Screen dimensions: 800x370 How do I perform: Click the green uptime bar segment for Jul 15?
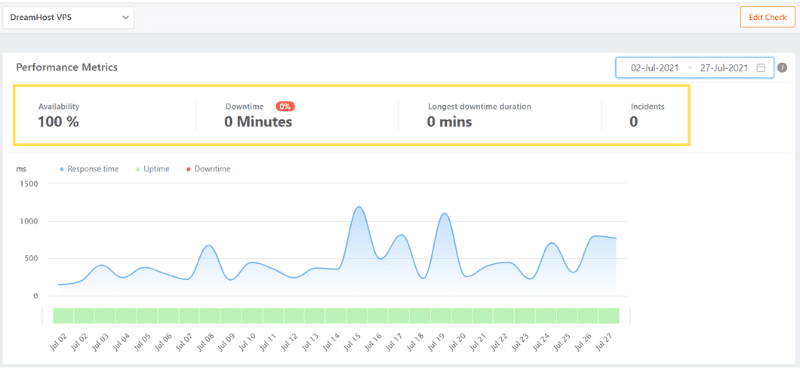(357, 315)
